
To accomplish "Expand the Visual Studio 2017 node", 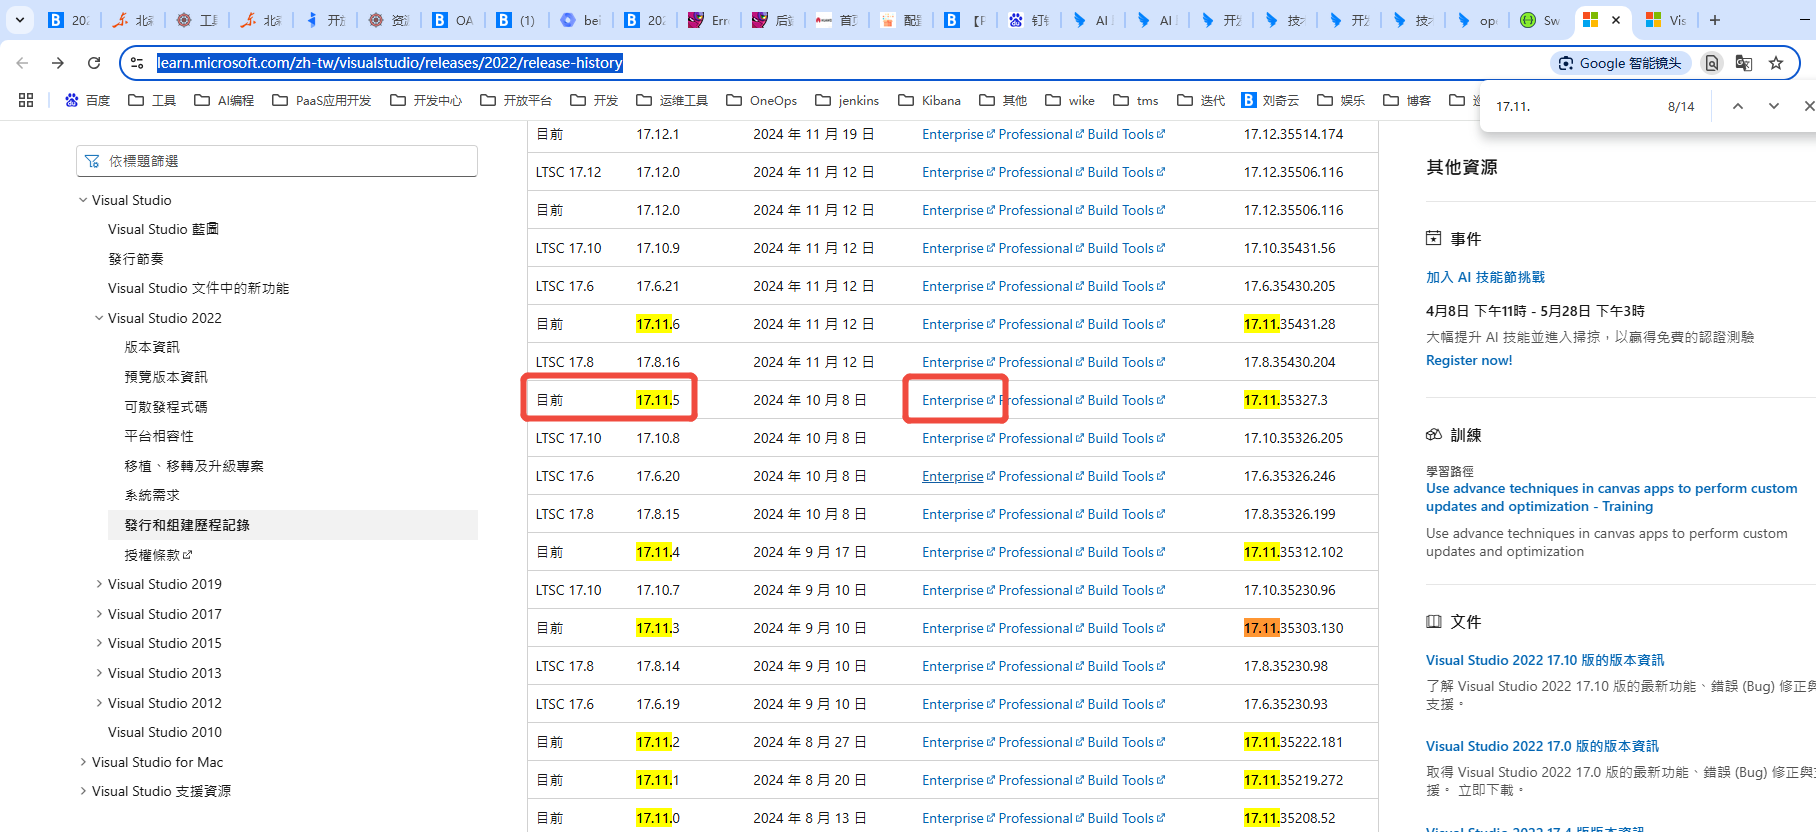I will pos(99,614).
